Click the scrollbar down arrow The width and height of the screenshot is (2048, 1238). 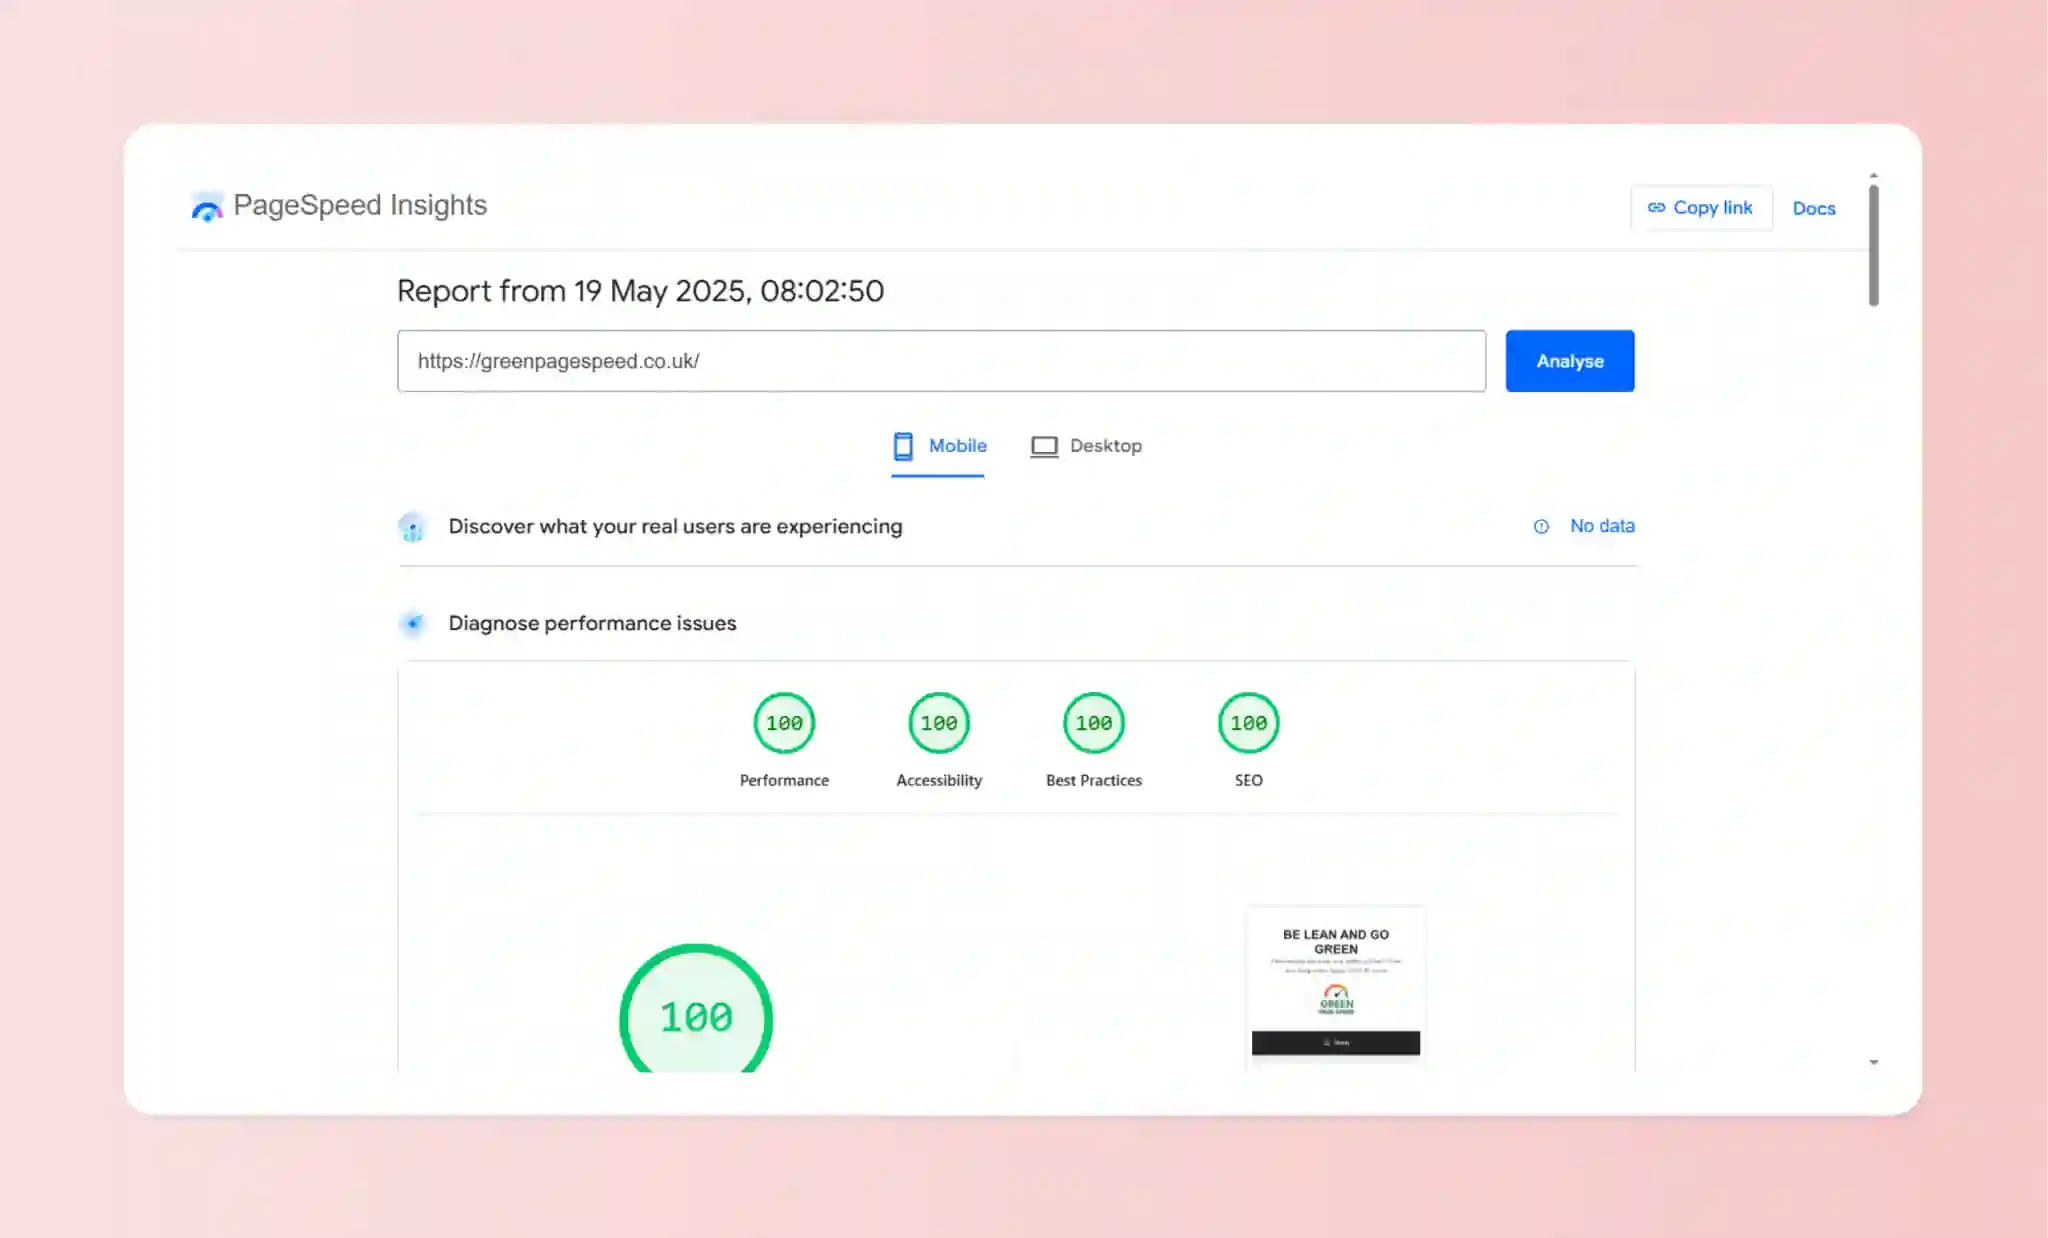pyautogui.click(x=1874, y=1062)
